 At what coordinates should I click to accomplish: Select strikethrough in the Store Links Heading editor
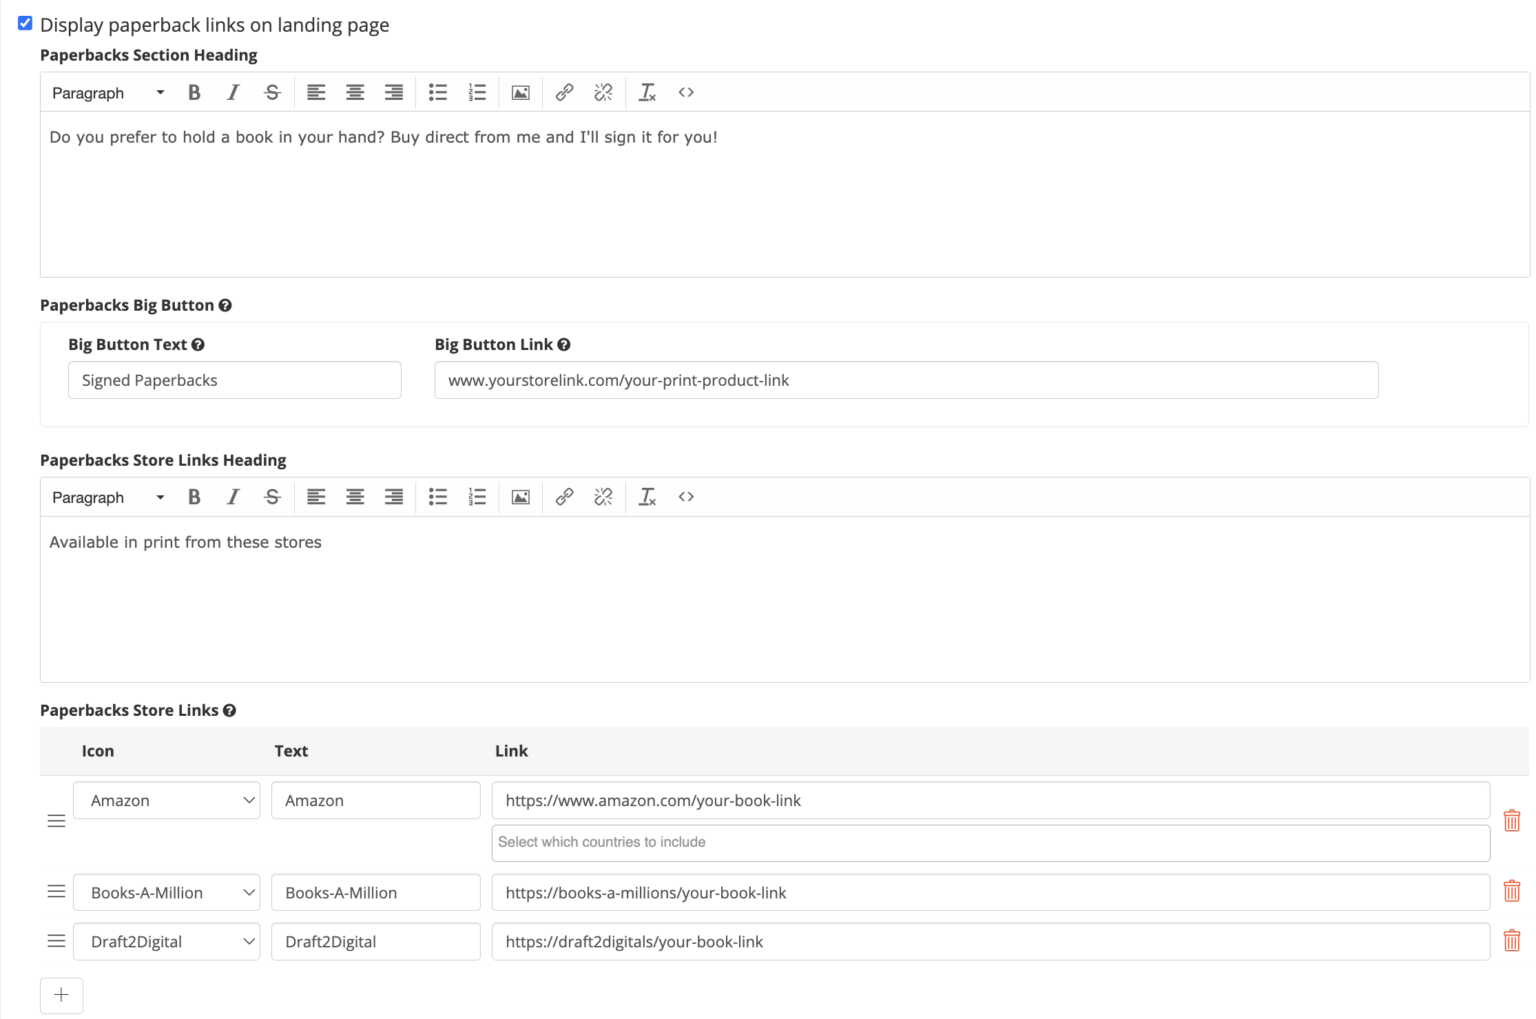(x=272, y=497)
